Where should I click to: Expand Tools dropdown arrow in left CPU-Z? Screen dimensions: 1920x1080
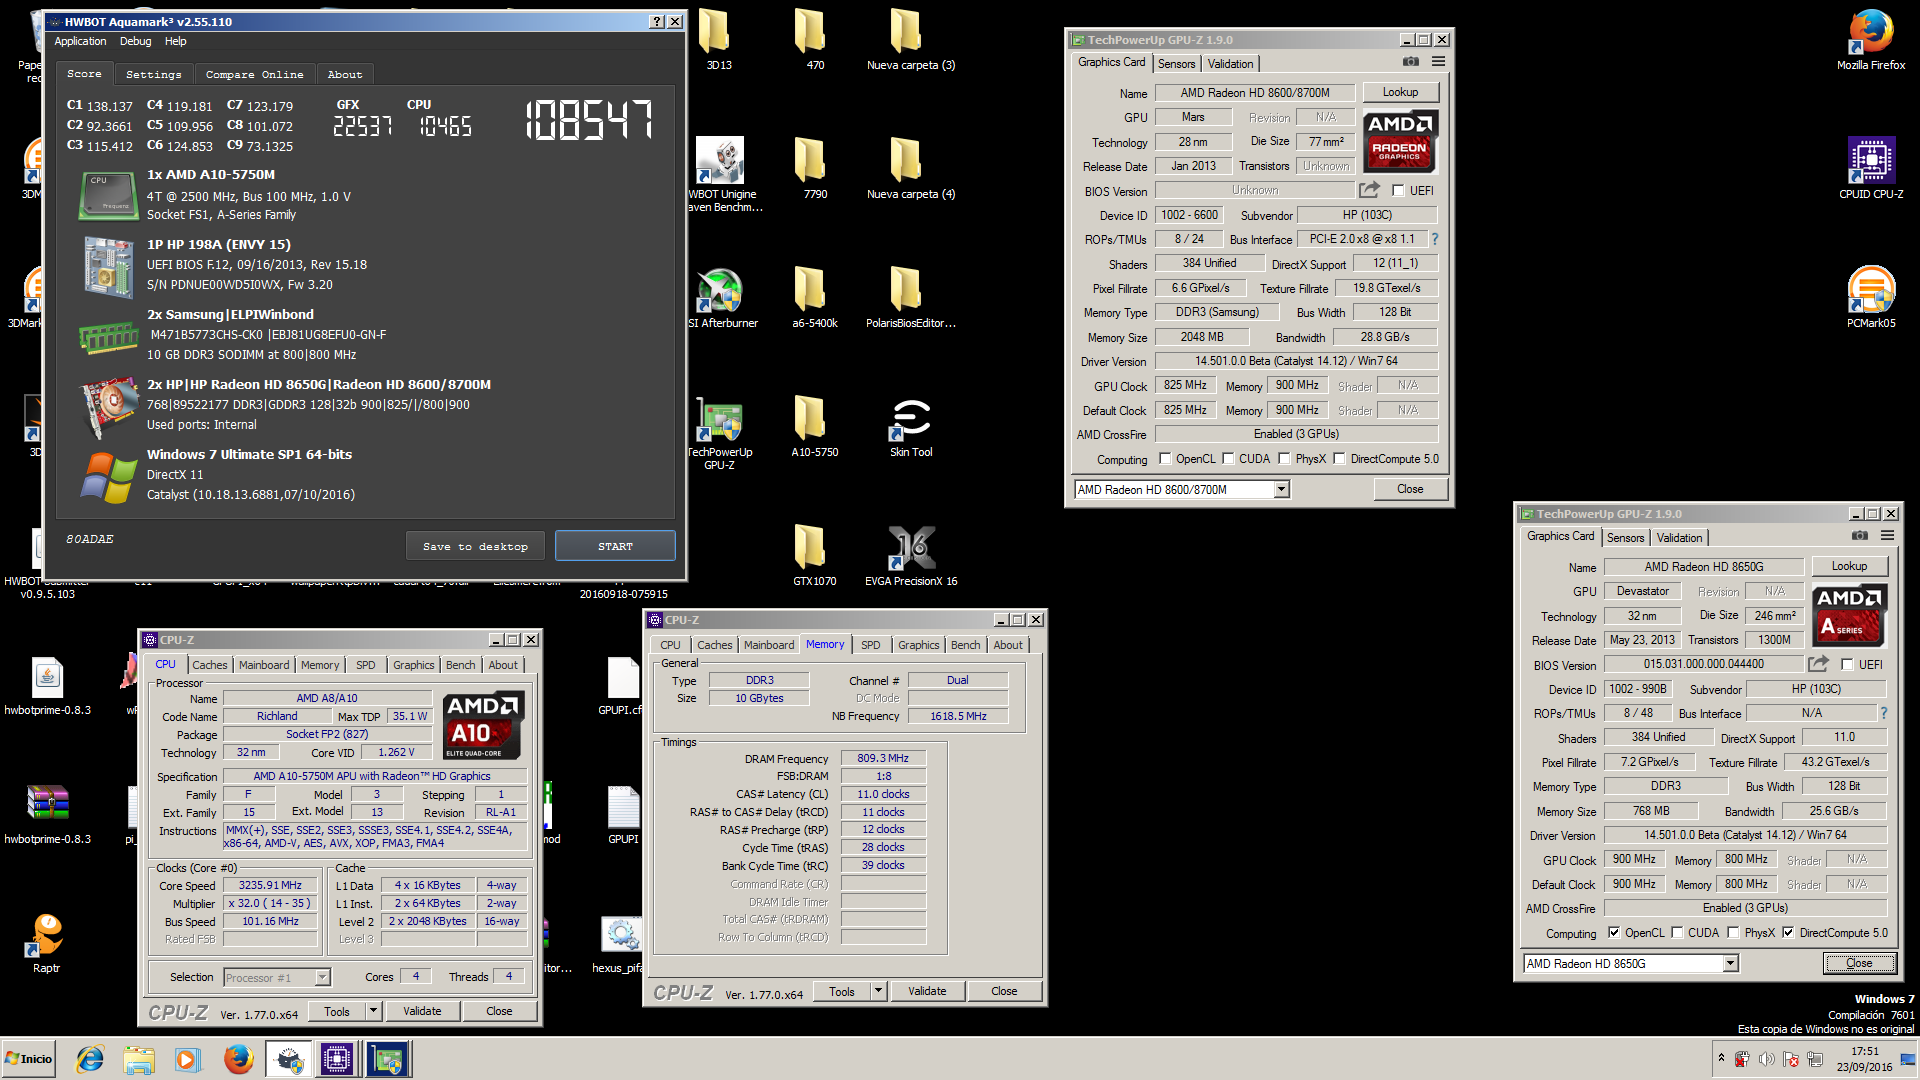[x=373, y=1011]
